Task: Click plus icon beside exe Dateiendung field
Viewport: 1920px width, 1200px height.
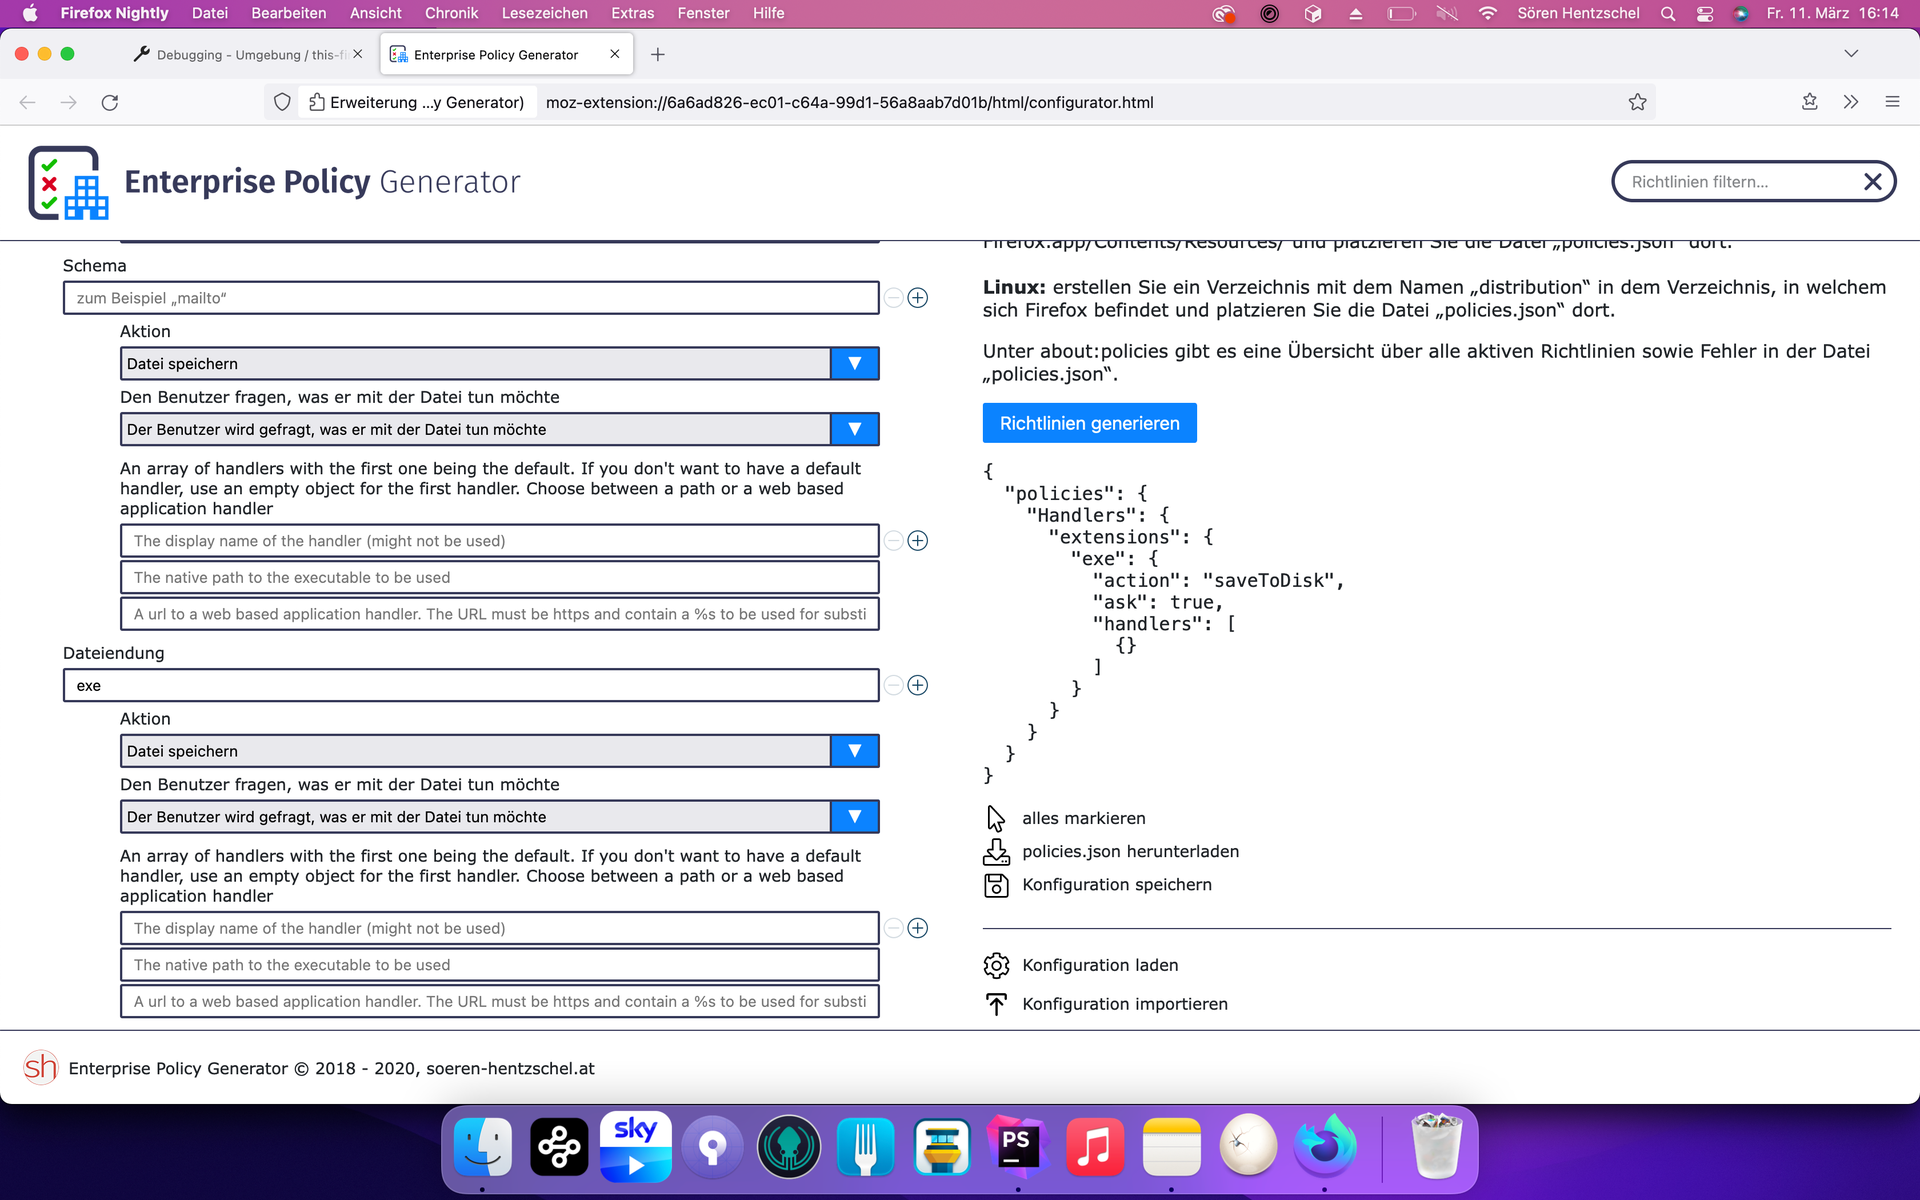Action: click(x=917, y=685)
